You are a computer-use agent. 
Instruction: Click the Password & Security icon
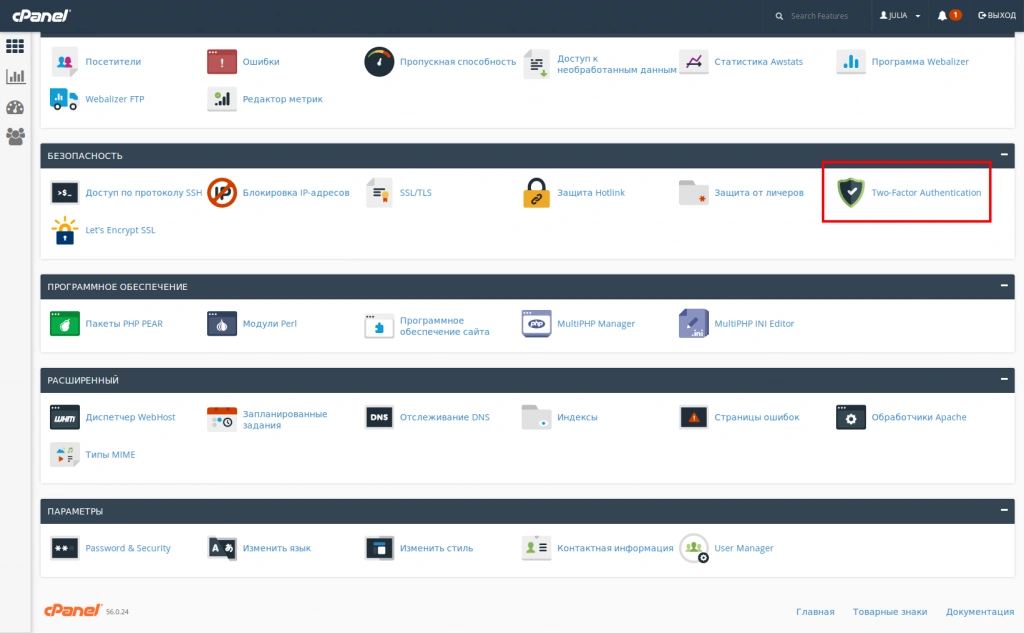click(x=65, y=548)
